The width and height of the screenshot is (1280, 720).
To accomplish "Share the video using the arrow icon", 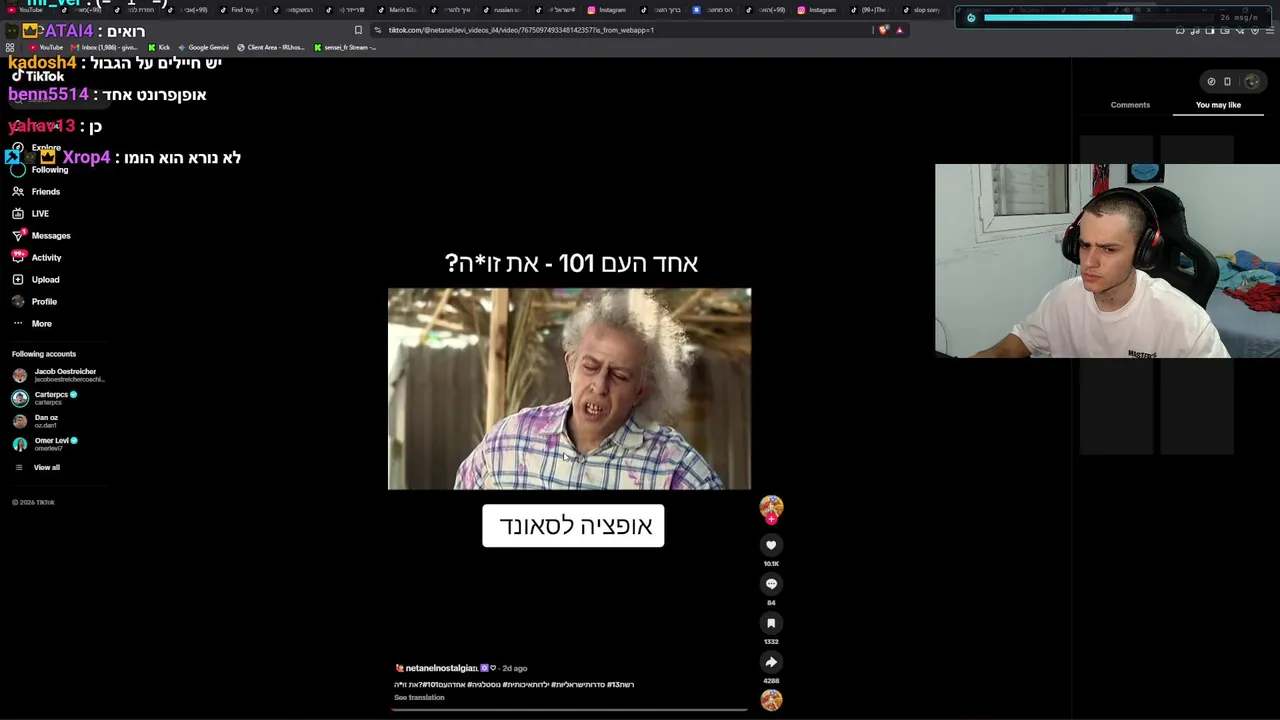I will click(x=771, y=662).
